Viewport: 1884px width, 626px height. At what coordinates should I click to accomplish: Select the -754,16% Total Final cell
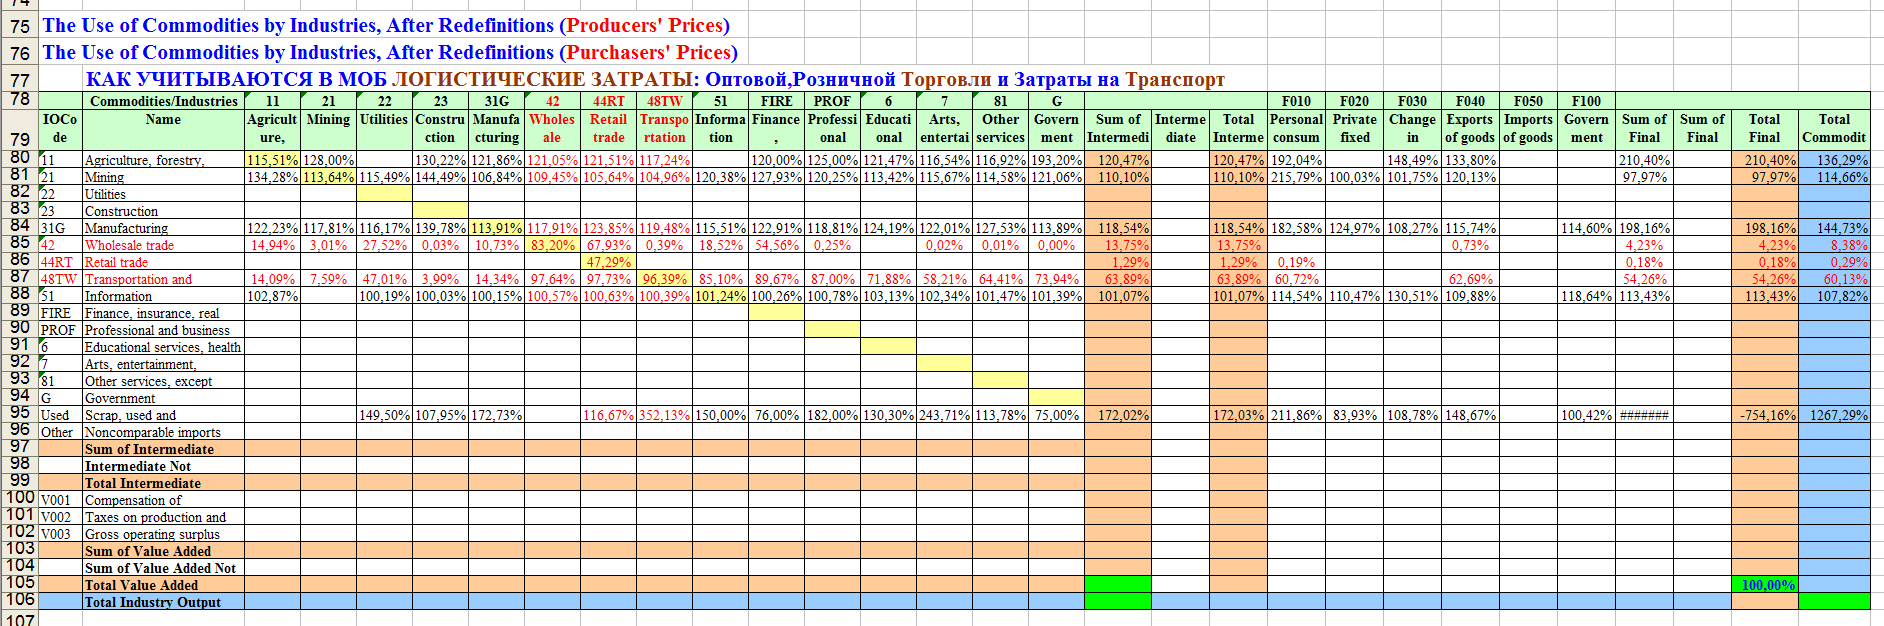(1764, 415)
